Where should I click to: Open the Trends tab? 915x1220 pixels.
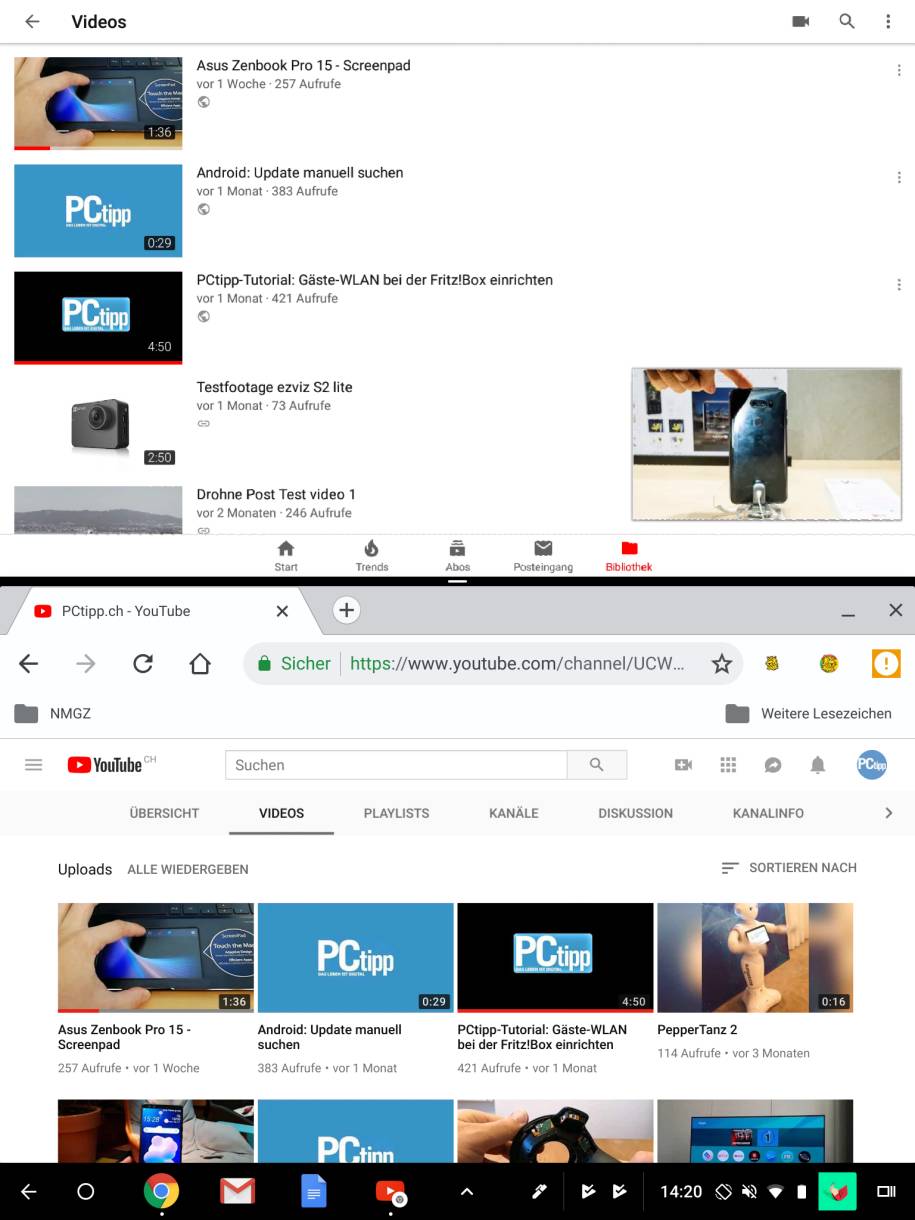372,556
